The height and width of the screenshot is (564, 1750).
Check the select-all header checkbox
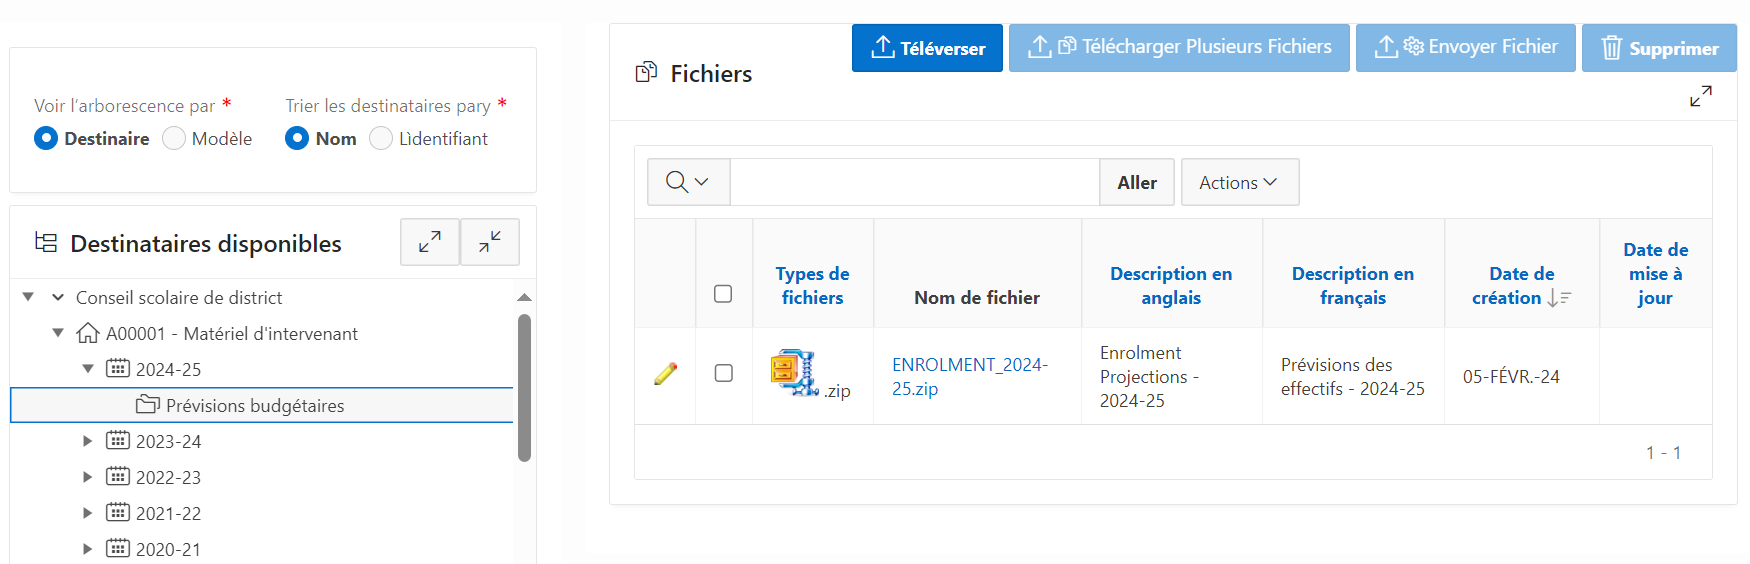click(723, 294)
